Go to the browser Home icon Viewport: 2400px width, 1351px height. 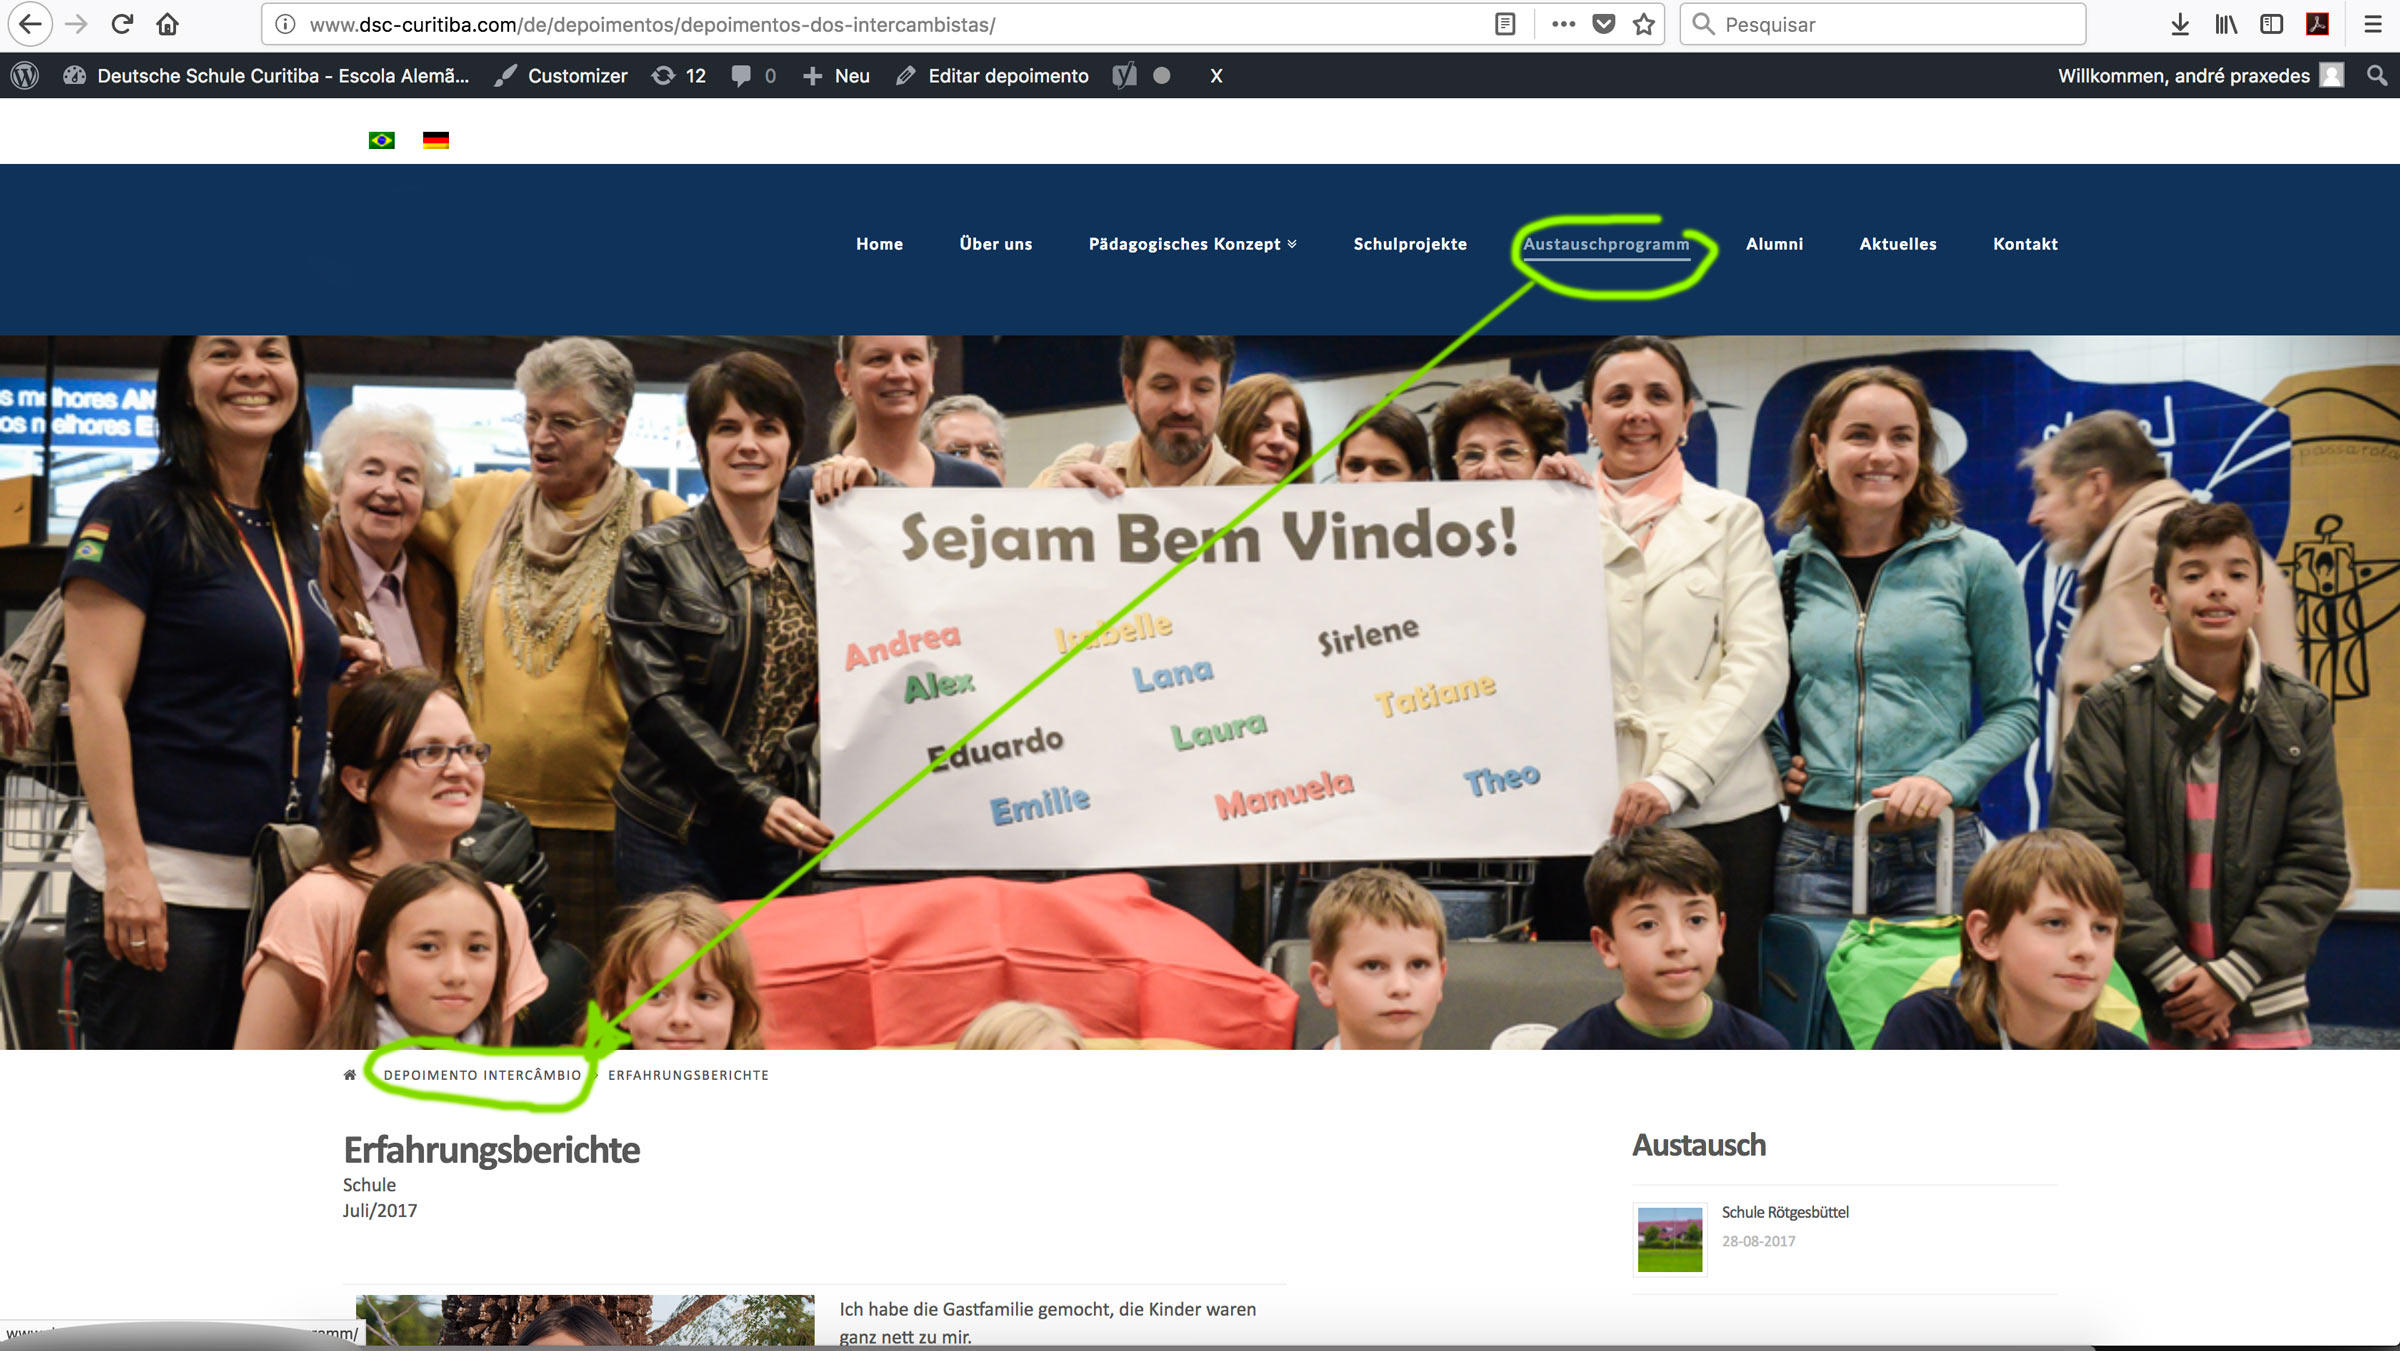[168, 24]
